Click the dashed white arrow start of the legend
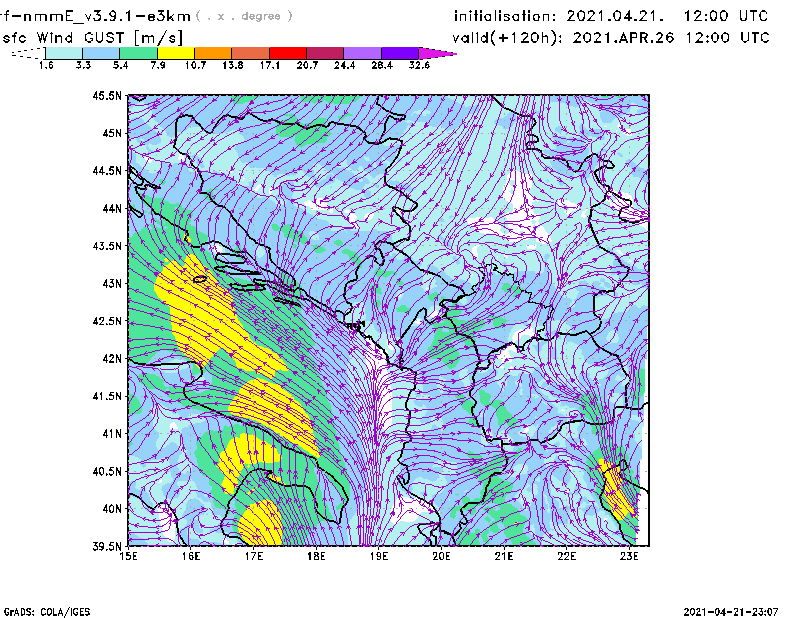The height and width of the screenshot is (618, 800). pos(28,53)
